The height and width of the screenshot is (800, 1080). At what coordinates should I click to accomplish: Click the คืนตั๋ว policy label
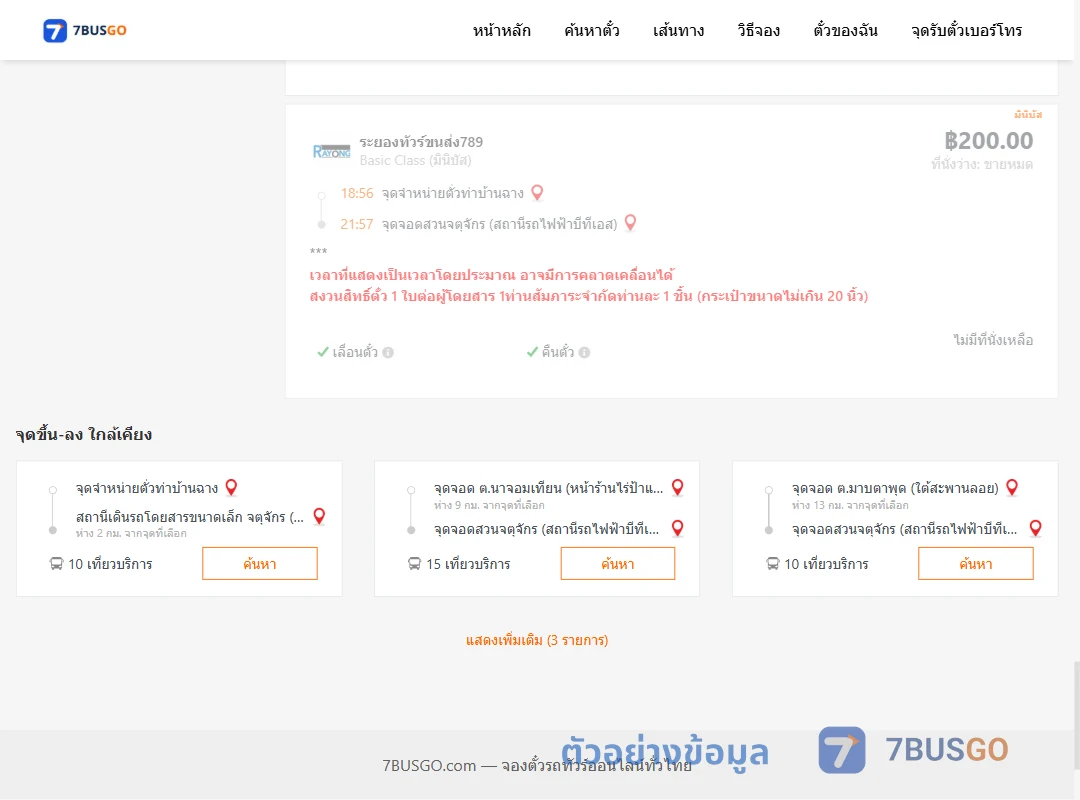tap(557, 352)
